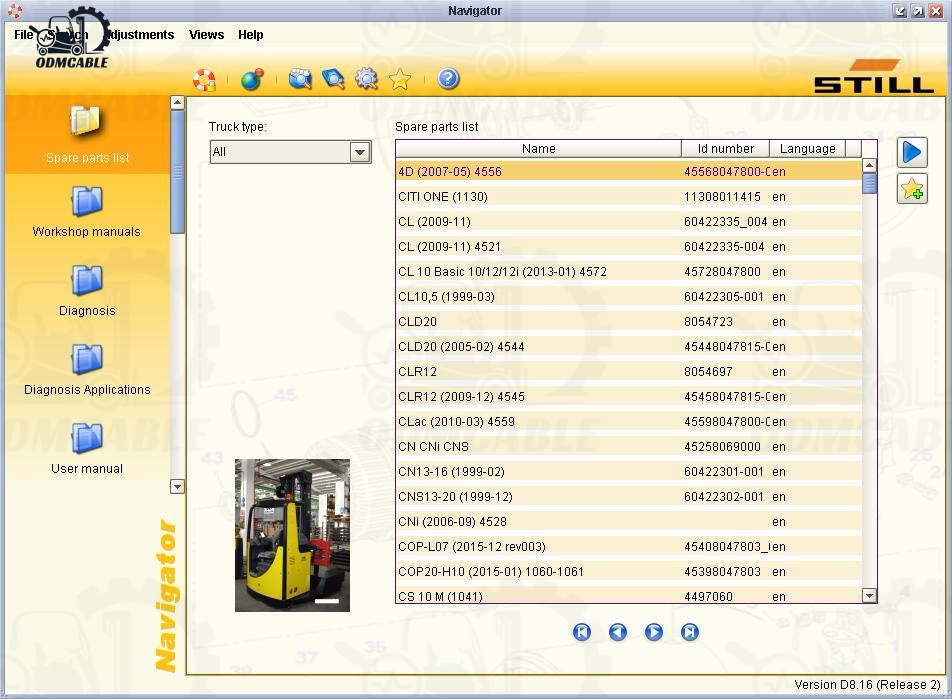Click id number 60422301-001 cell
Viewport: 952px width, 699px height.
click(724, 471)
